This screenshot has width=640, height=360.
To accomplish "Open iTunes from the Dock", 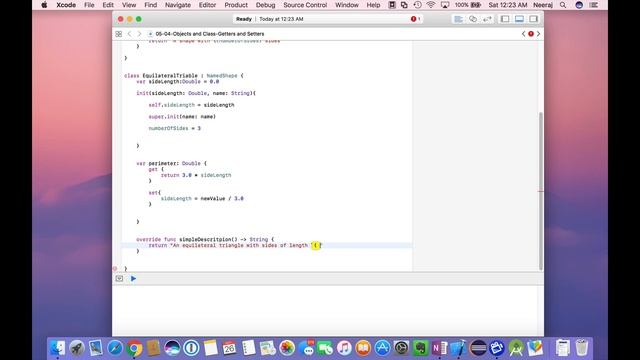I will pos(344,348).
